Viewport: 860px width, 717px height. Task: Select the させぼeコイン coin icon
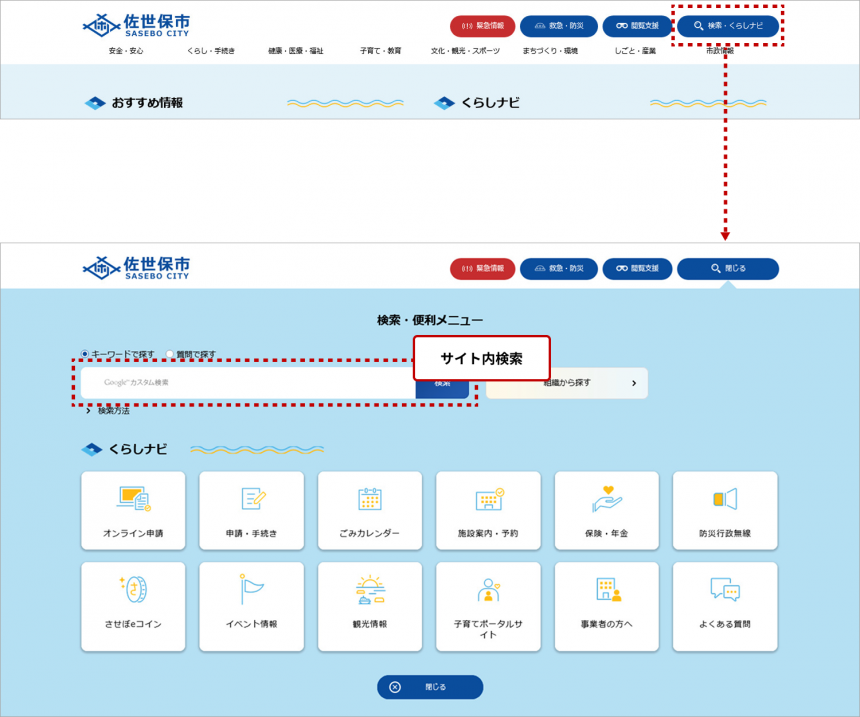133,590
